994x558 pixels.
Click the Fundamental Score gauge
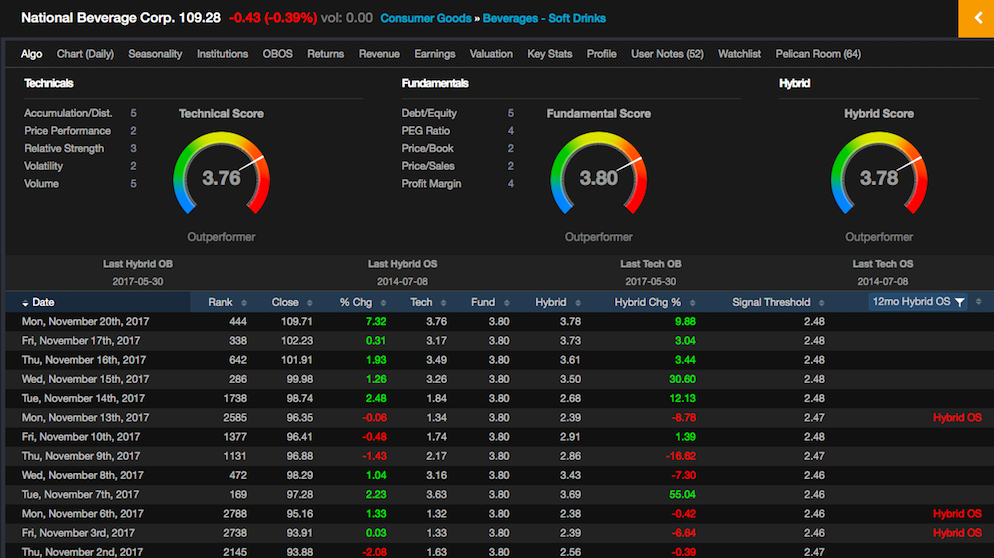(598, 173)
